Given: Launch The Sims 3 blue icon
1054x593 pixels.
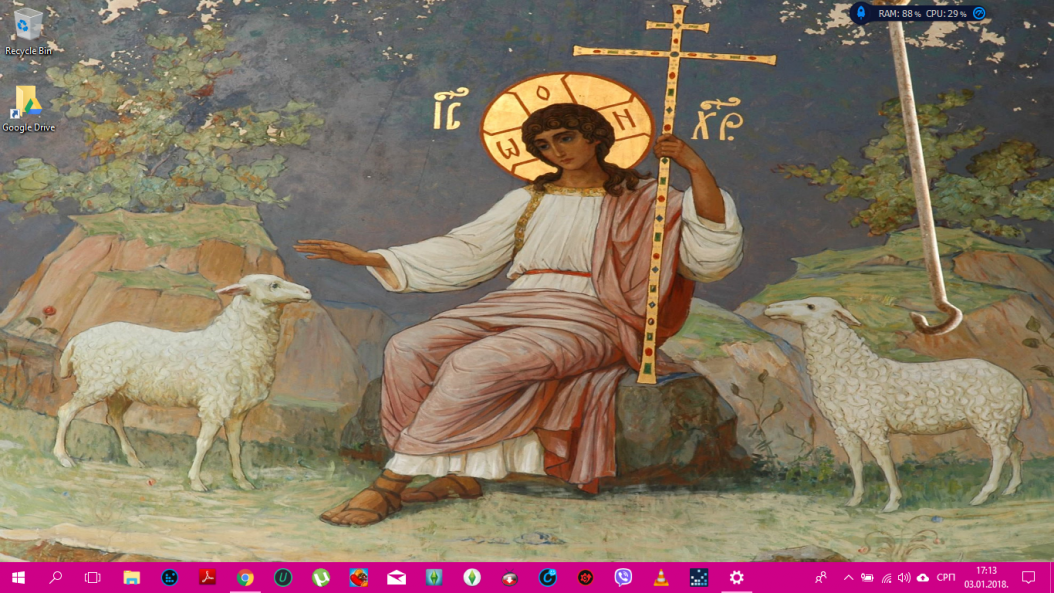Looking at the screenshot, I should point(434,578).
